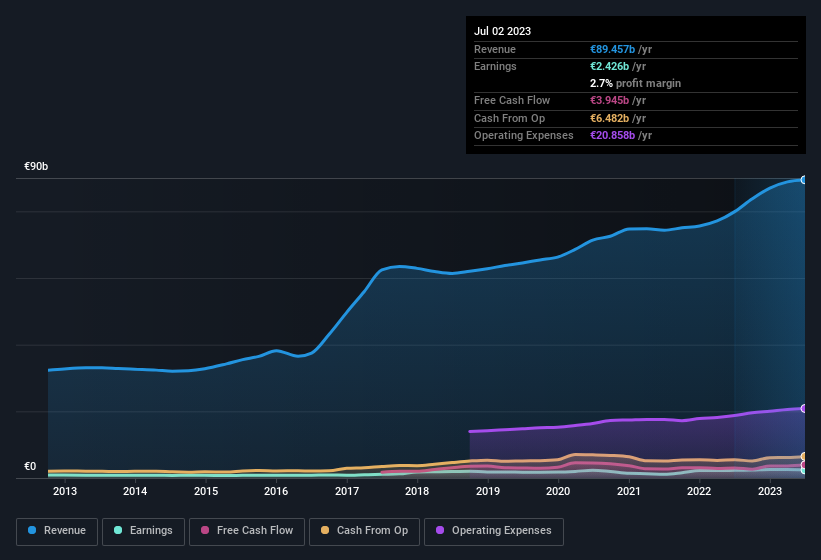This screenshot has width=821, height=560.
Task: Click the Revenue label in the tooltip
Action: [x=495, y=49]
